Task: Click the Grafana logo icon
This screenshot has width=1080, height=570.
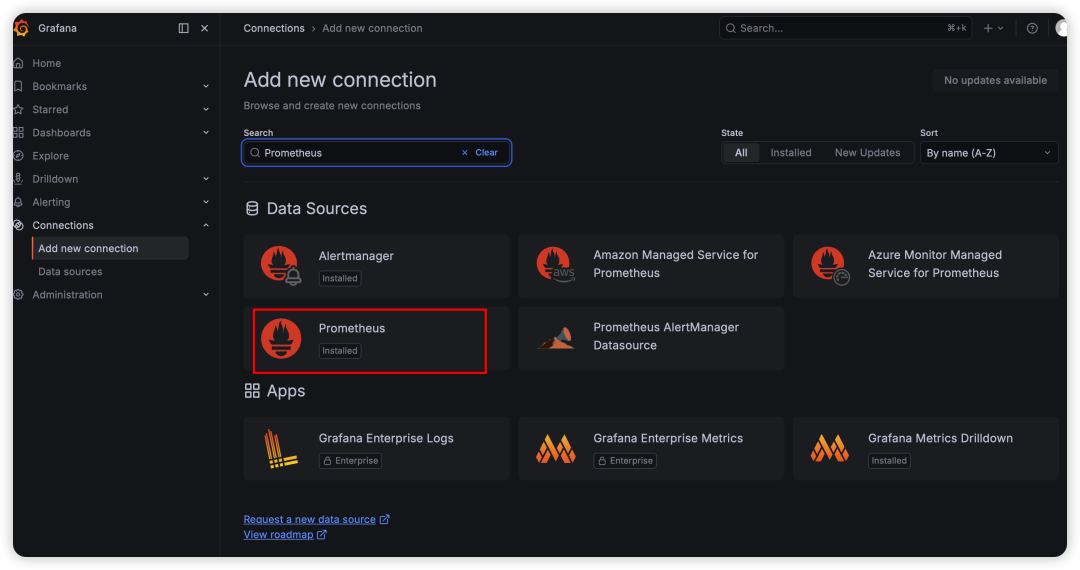Action: [21, 28]
